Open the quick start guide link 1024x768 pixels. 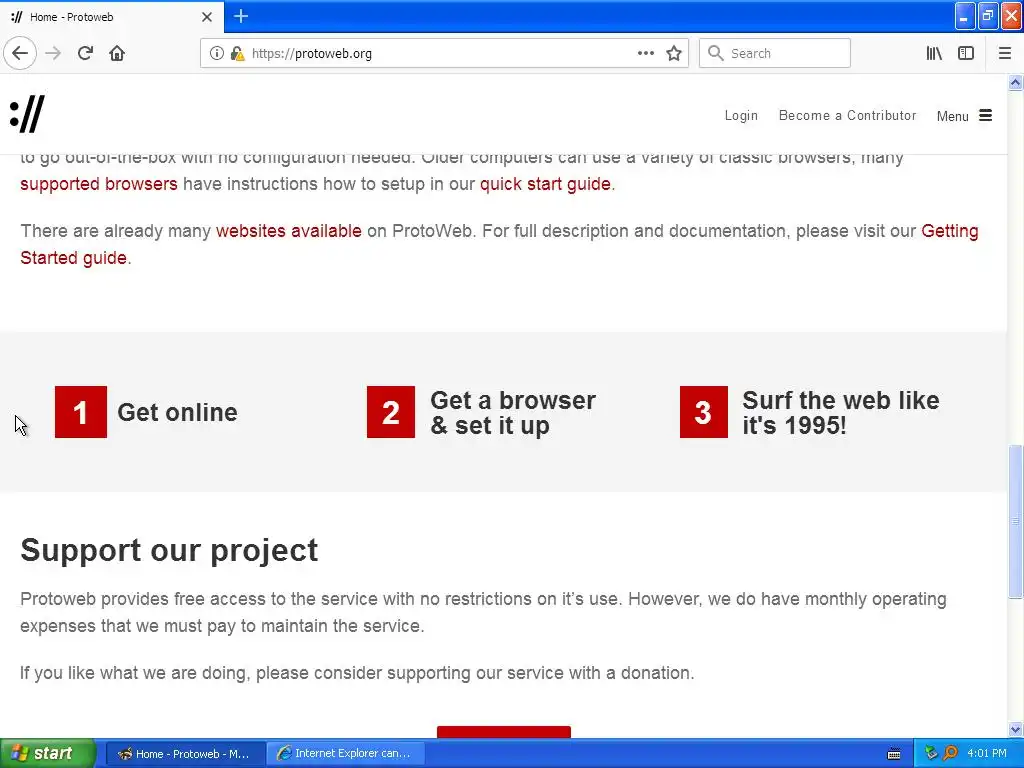[545, 184]
